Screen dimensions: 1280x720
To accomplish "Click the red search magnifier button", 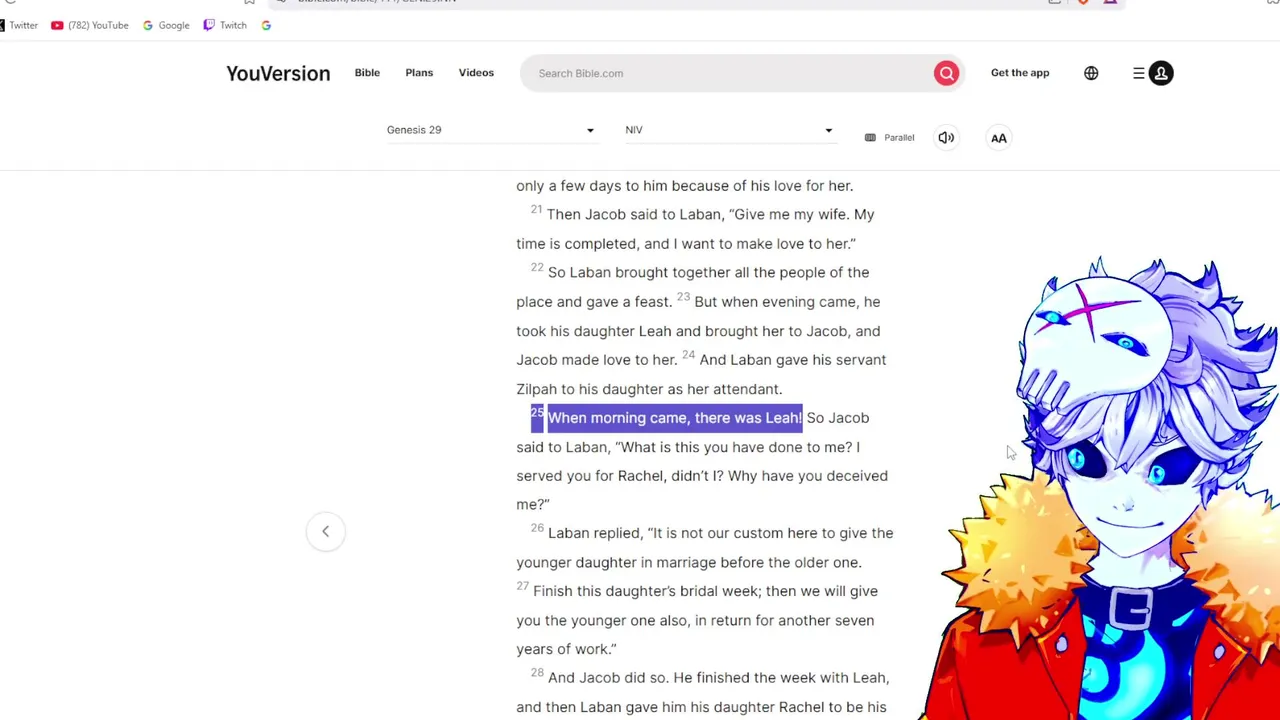I will click(946, 73).
